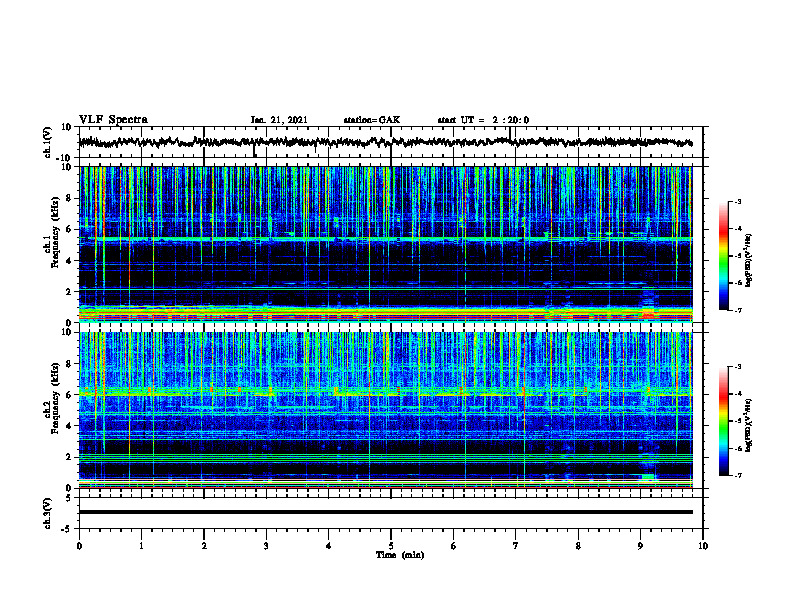Click the "-5" tick on ch.3(V) axis
Image resolution: width=792 pixels, height=612 pixels.
67,529
